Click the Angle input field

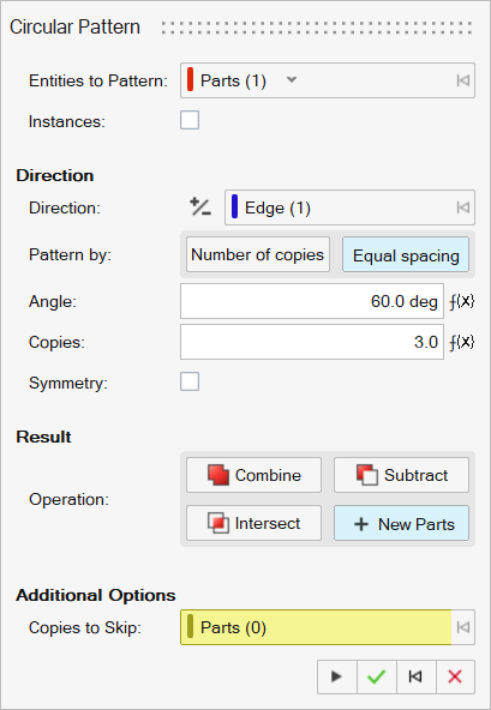(312, 301)
